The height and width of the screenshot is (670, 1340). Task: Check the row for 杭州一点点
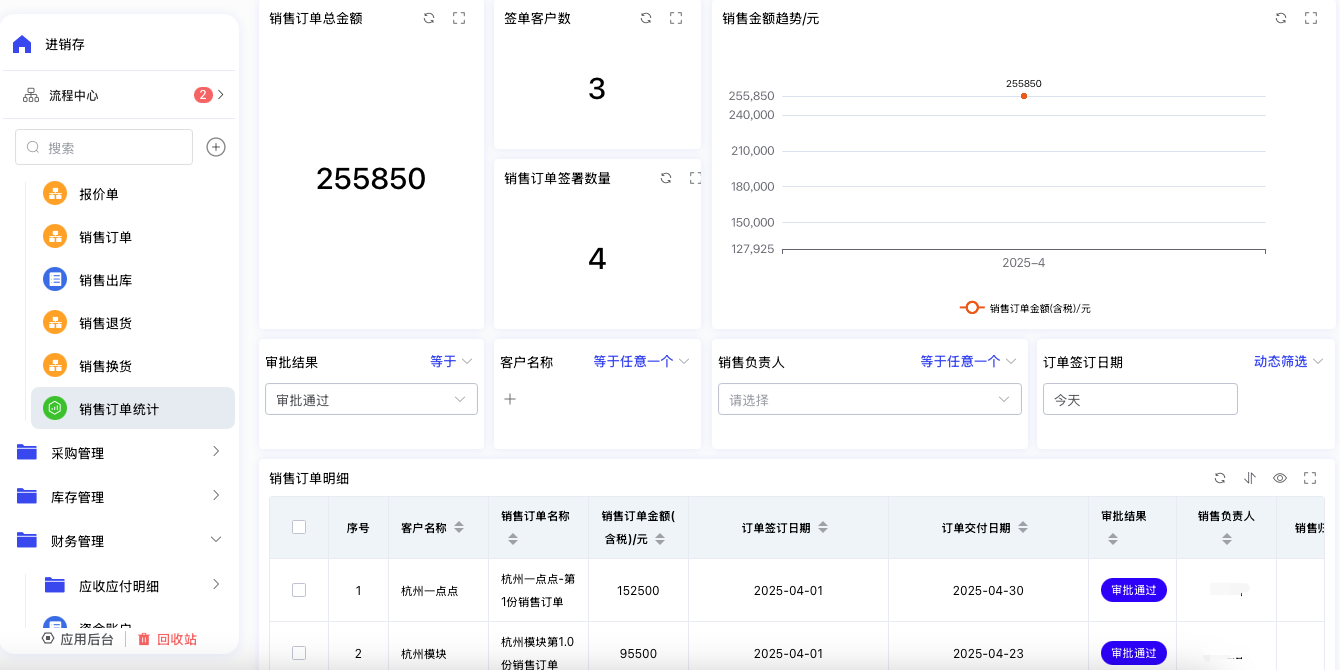coord(299,590)
